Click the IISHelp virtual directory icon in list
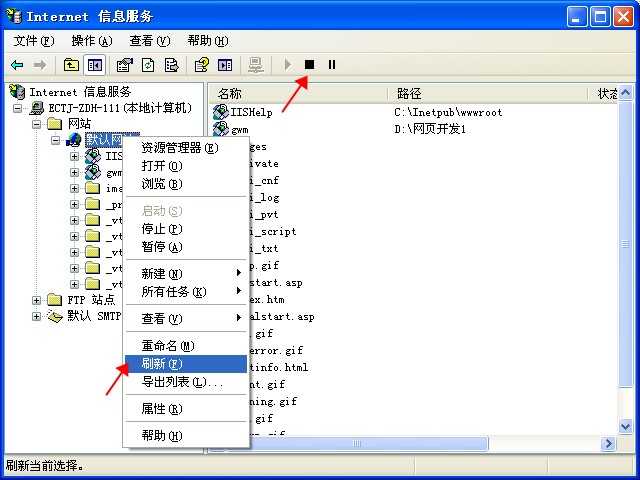640x480 pixels. 221,112
